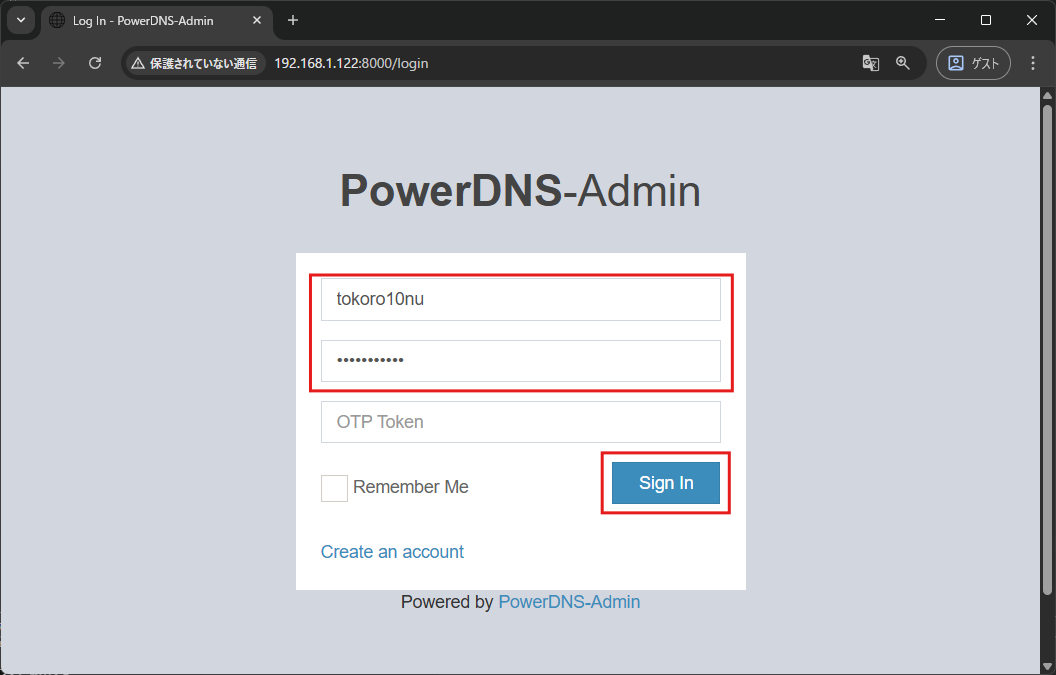1056x675 pixels.
Task: Open the guest profile button
Action: (973, 63)
